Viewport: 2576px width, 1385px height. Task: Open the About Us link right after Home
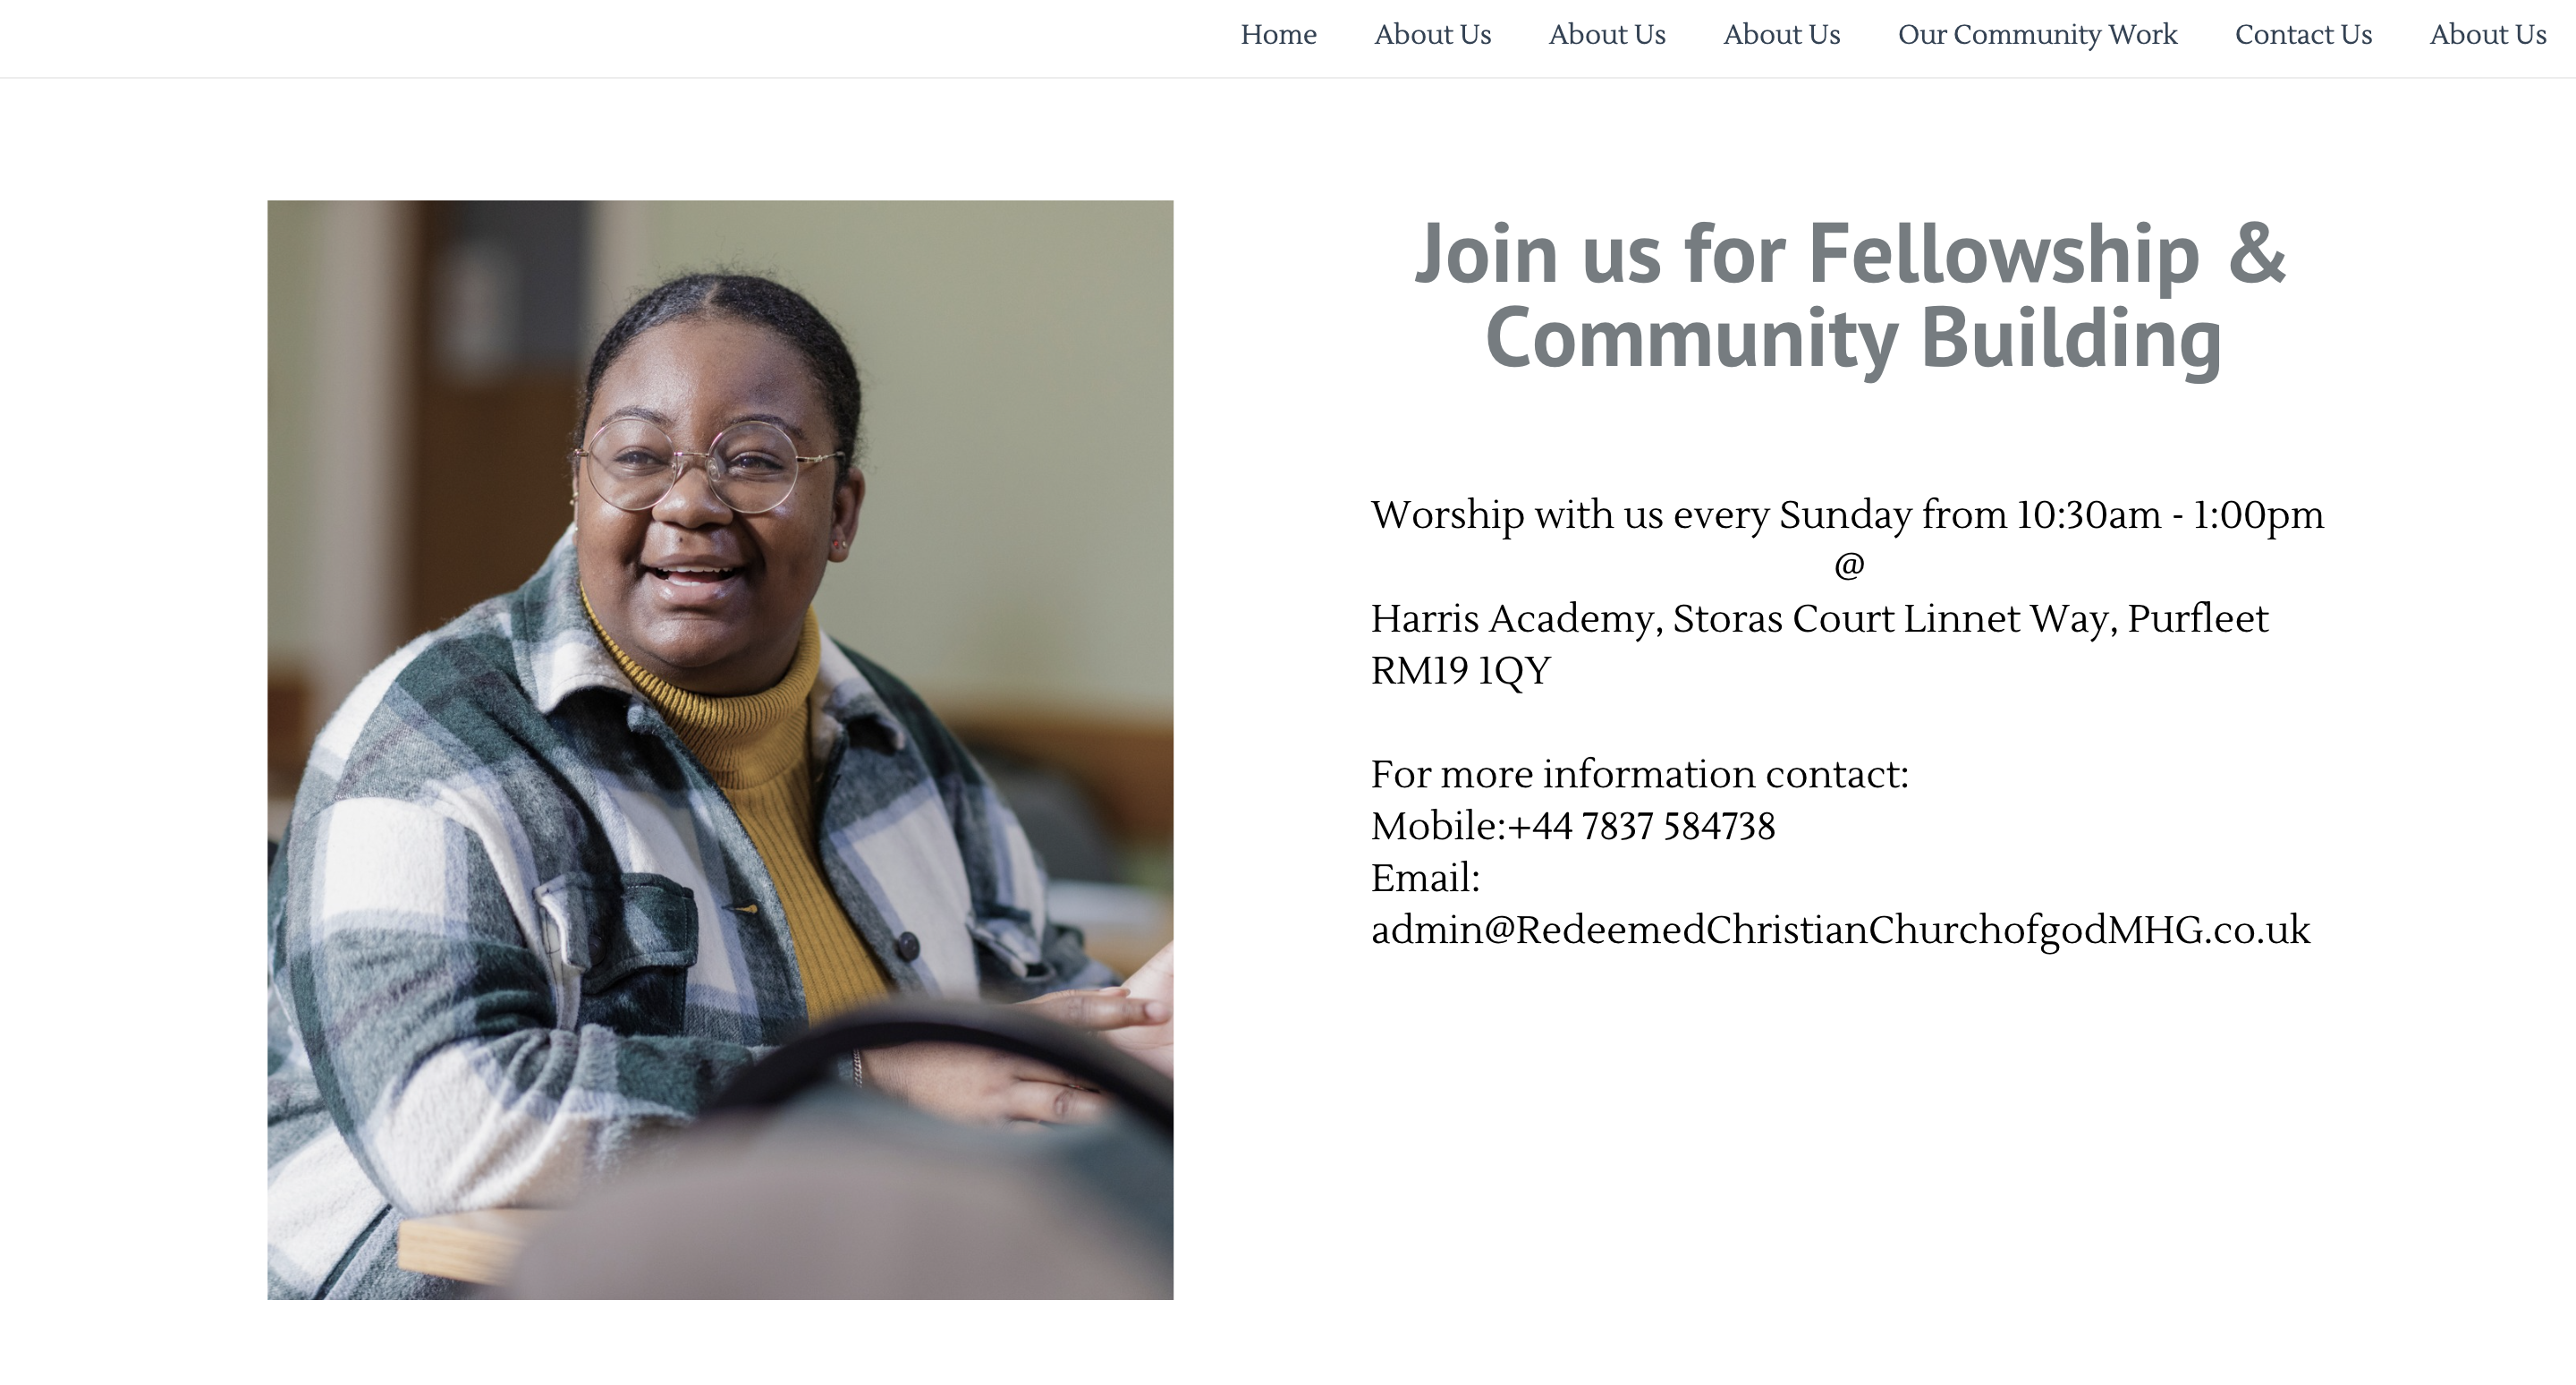(1432, 35)
